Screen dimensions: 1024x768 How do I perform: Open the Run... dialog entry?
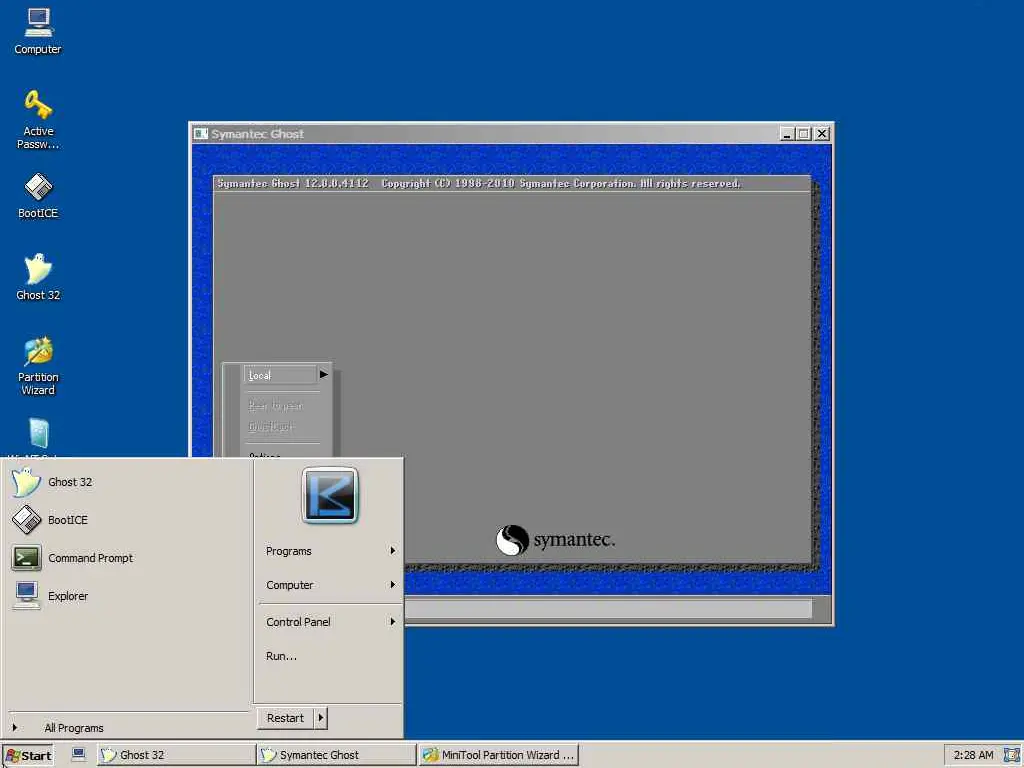click(x=281, y=656)
